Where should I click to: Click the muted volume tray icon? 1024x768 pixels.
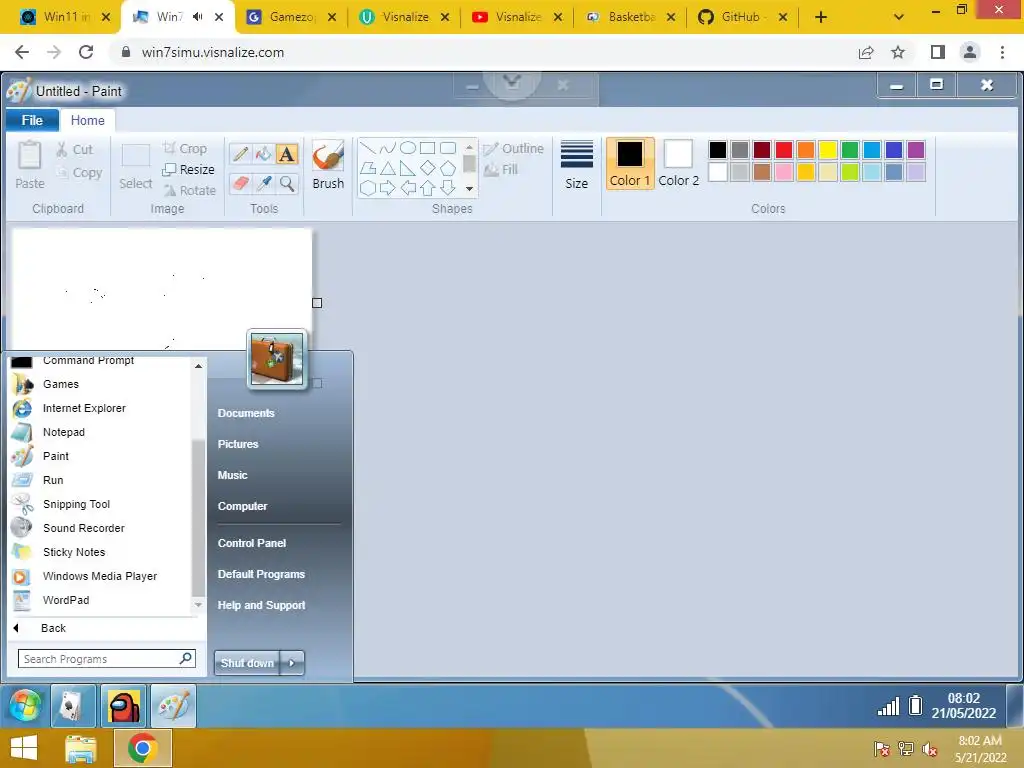(929, 750)
